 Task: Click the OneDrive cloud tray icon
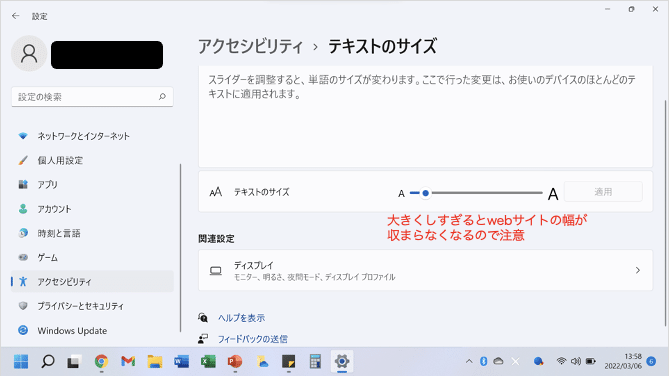coord(498,361)
